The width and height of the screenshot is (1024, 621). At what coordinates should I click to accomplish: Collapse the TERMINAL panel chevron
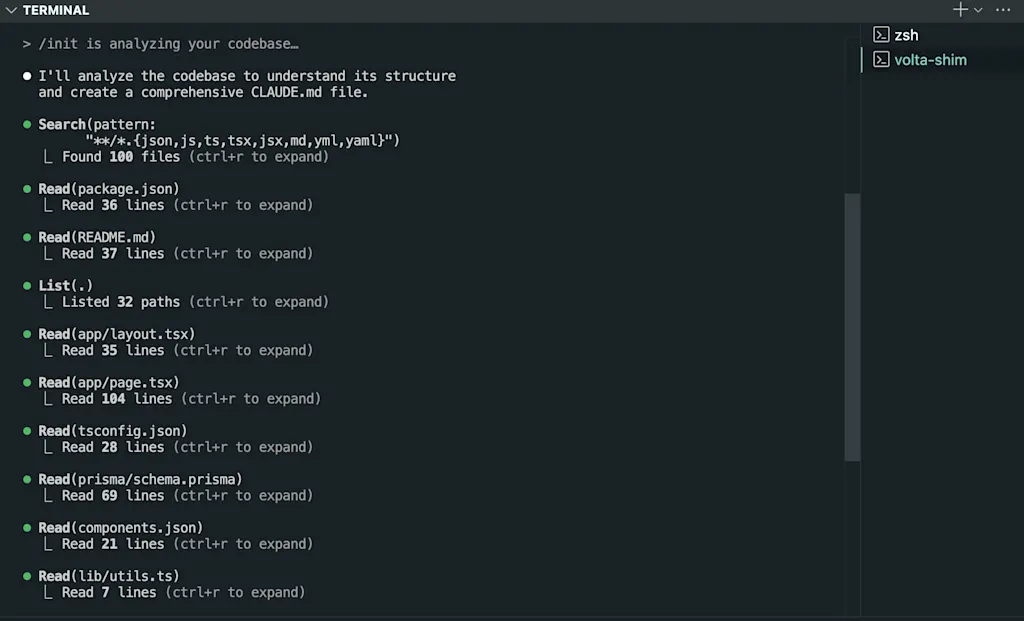pyautogui.click(x=11, y=10)
